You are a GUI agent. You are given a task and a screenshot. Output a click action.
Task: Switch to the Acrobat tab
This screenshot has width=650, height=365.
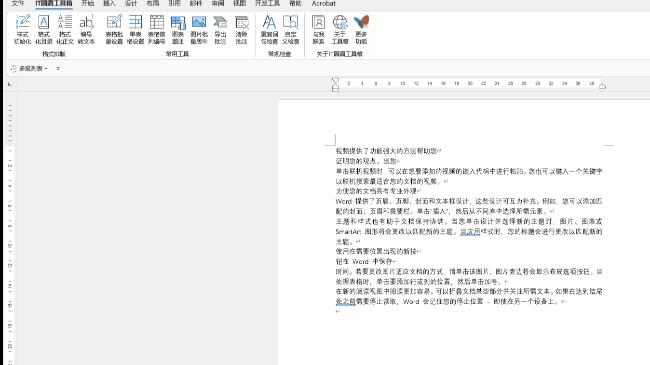[323, 3]
